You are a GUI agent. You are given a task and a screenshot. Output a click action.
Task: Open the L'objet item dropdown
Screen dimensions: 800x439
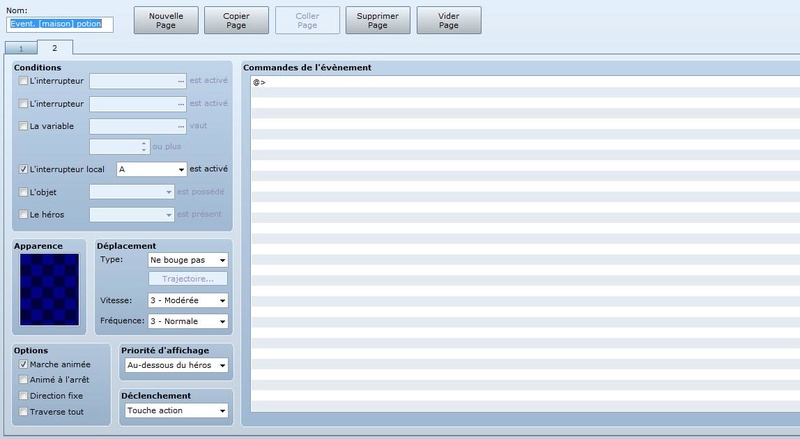[x=132, y=192]
